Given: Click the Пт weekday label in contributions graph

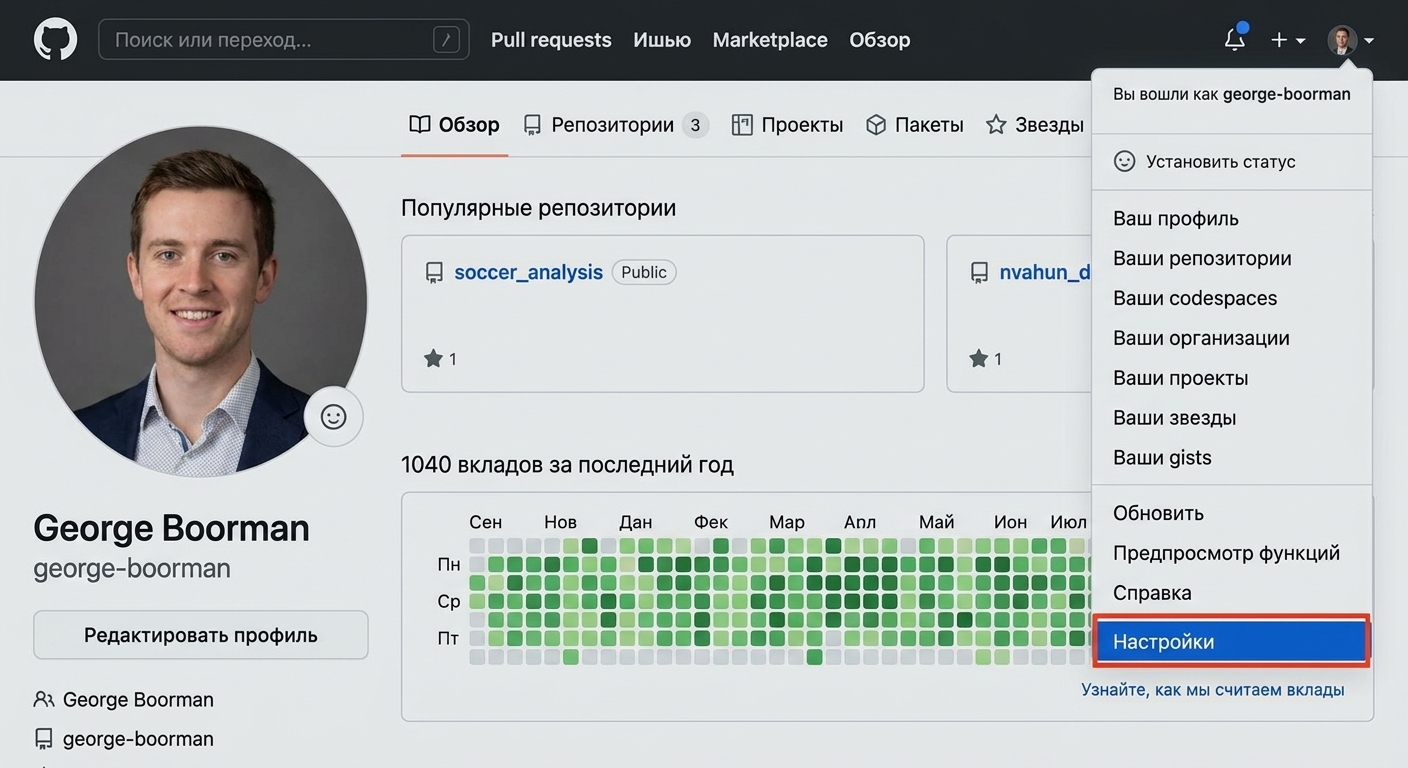Looking at the screenshot, I should pyautogui.click(x=449, y=638).
